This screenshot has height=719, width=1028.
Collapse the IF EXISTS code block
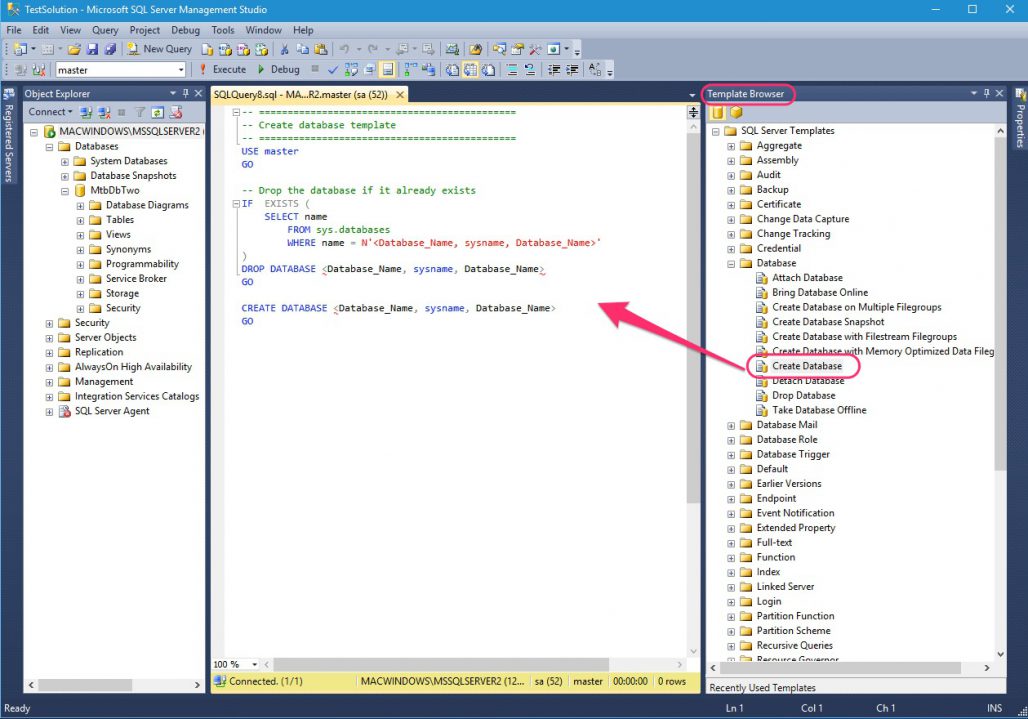[236, 204]
